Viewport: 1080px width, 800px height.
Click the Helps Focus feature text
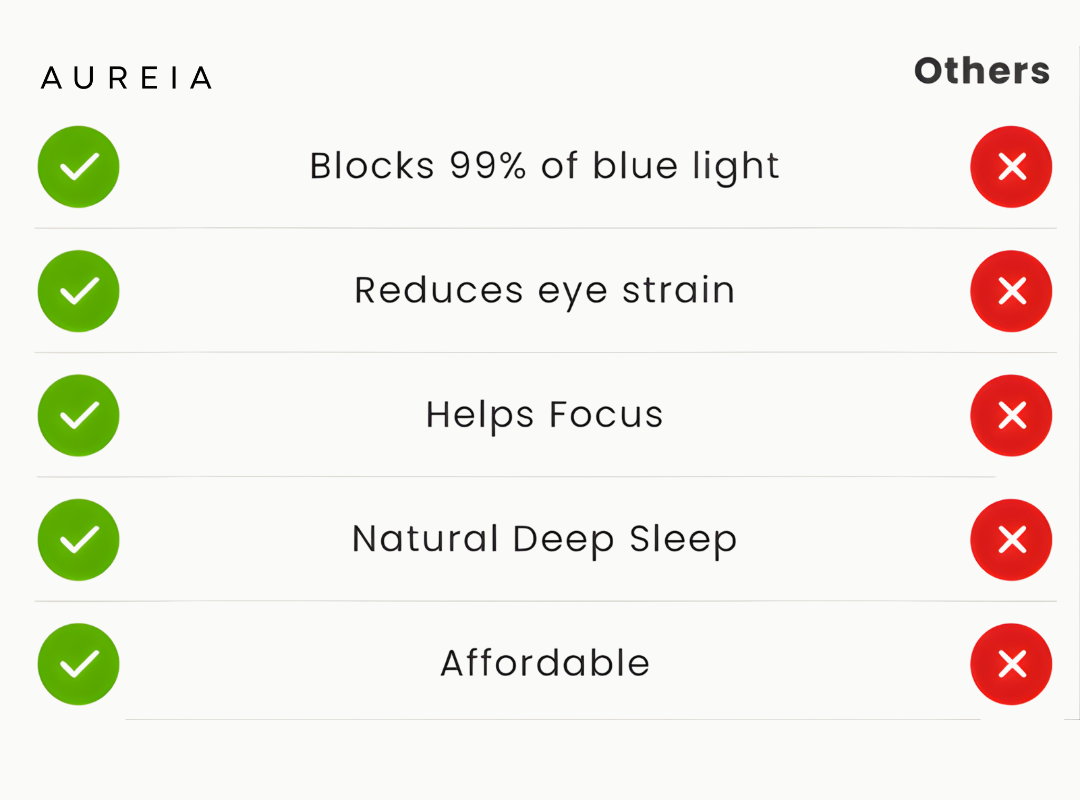(544, 414)
